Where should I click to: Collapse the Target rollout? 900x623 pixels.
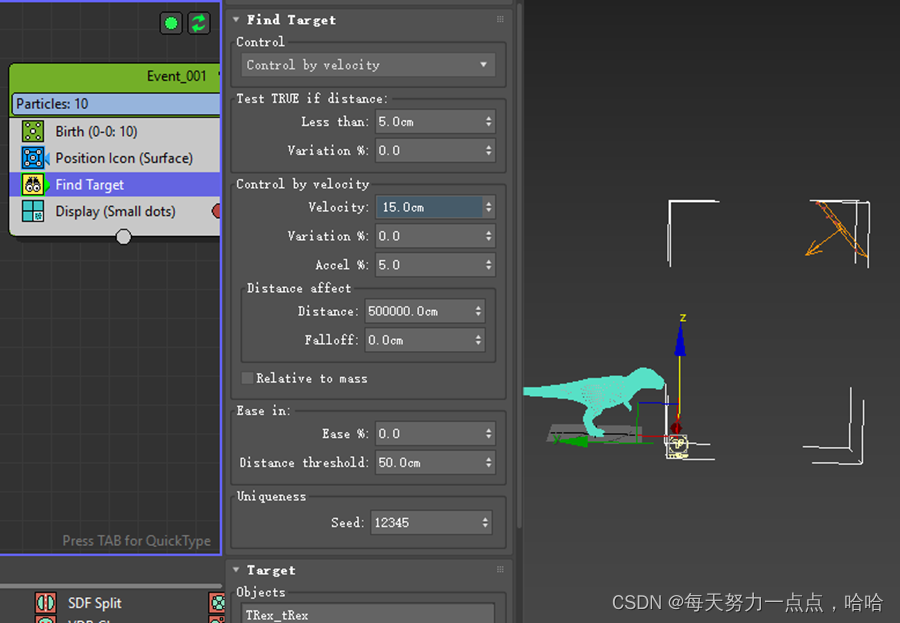236,570
